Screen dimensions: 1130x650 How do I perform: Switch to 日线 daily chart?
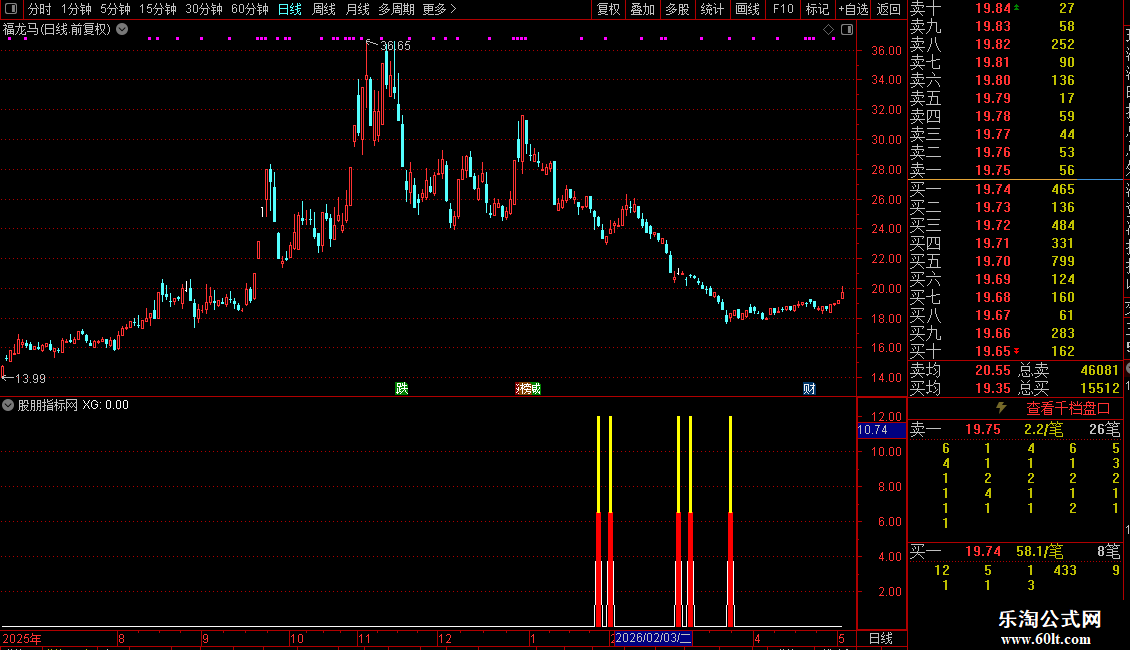coord(290,9)
